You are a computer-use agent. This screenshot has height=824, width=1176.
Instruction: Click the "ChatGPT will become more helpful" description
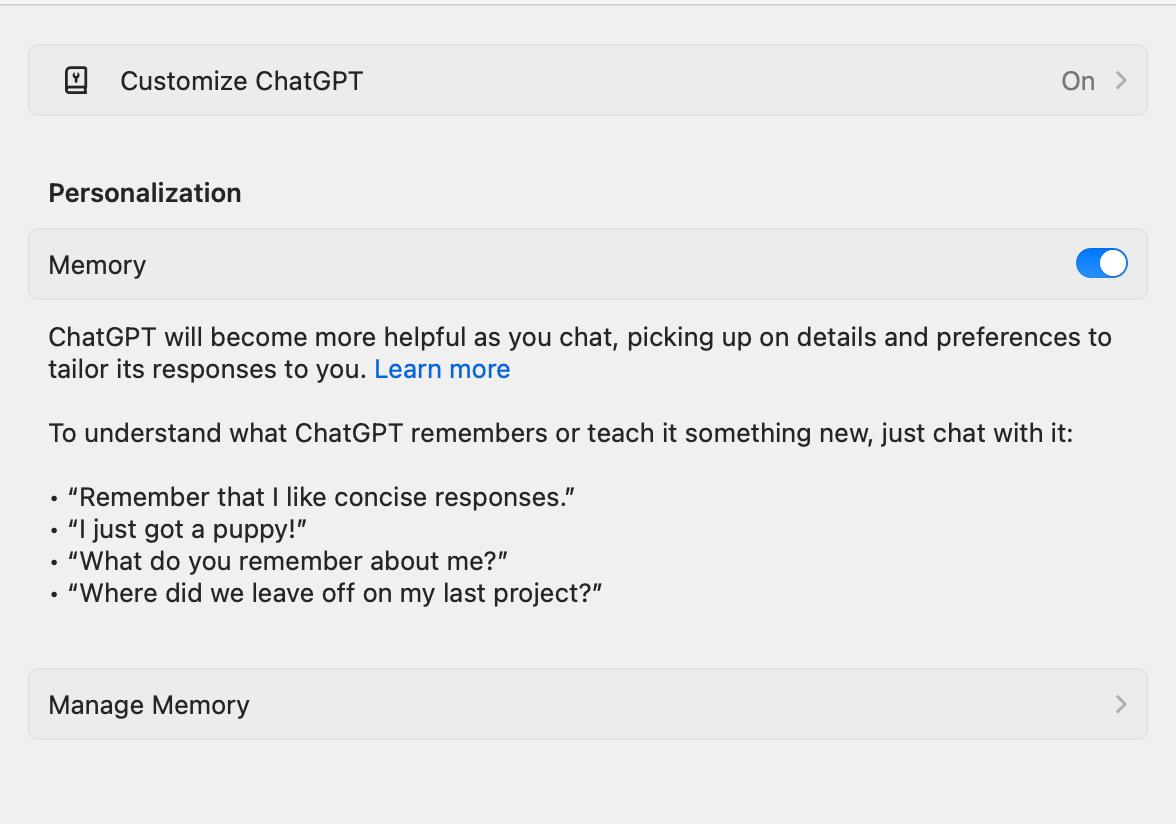[580, 338]
